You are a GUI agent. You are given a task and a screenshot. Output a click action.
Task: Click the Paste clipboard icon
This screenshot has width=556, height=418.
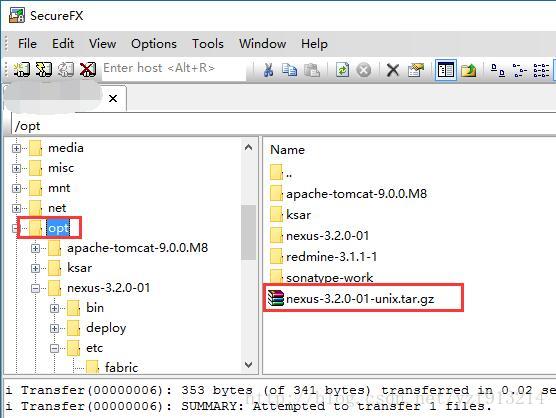coord(312,70)
